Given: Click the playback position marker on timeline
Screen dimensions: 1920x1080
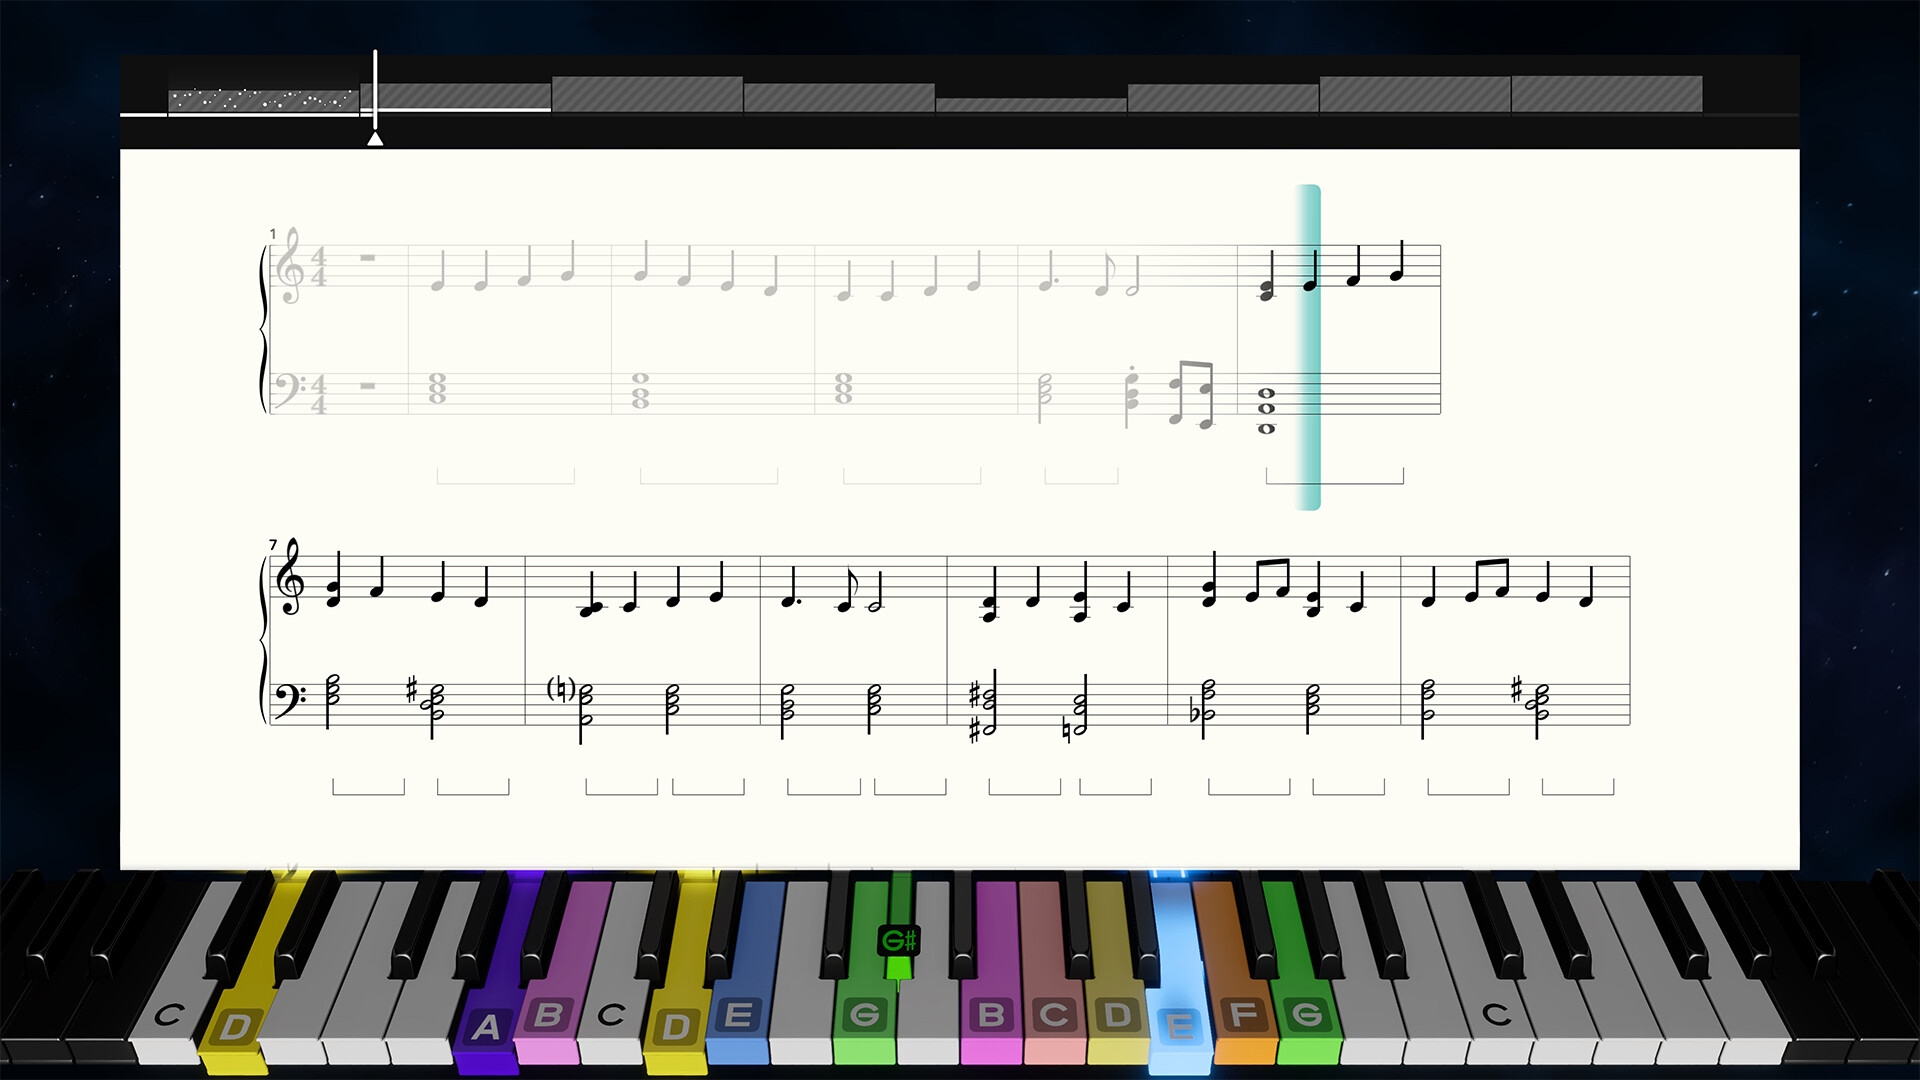Looking at the screenshot, I should (x=376, y=132).
